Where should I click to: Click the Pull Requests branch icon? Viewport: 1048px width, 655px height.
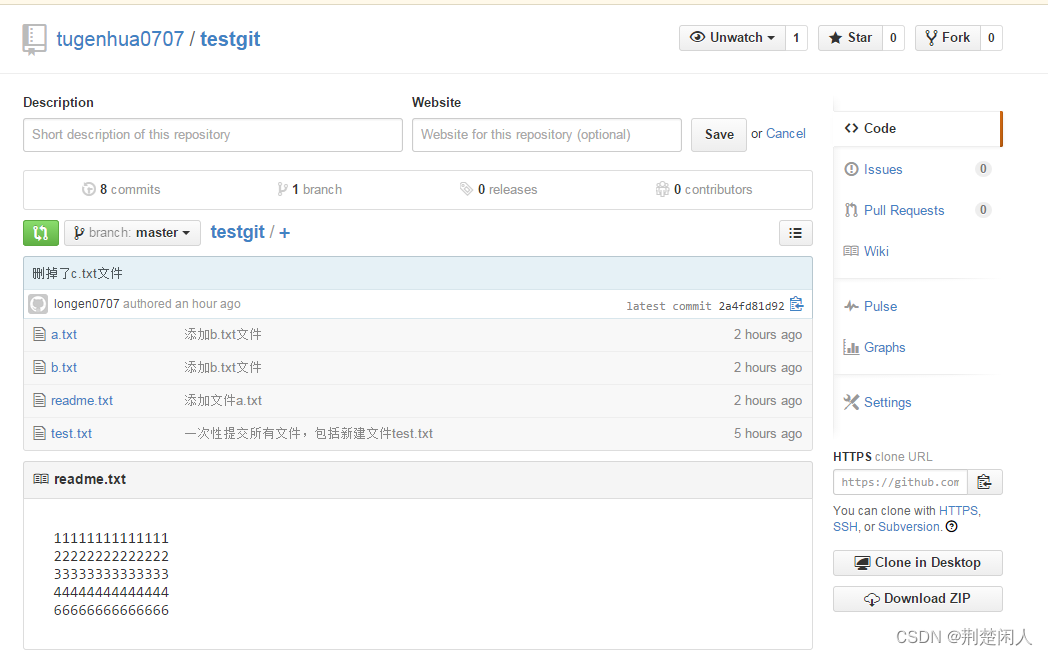tap(851, 211)
